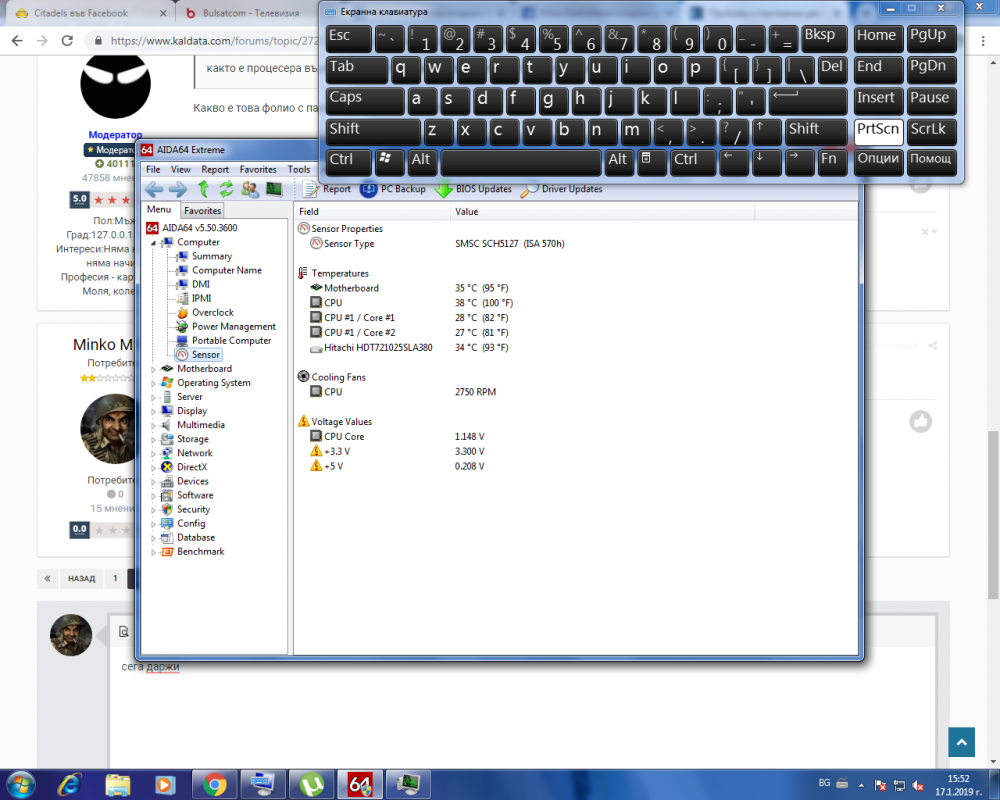Click BIOS Updates in the toolbar
1000x800 pixels.
tap(473, 189)
